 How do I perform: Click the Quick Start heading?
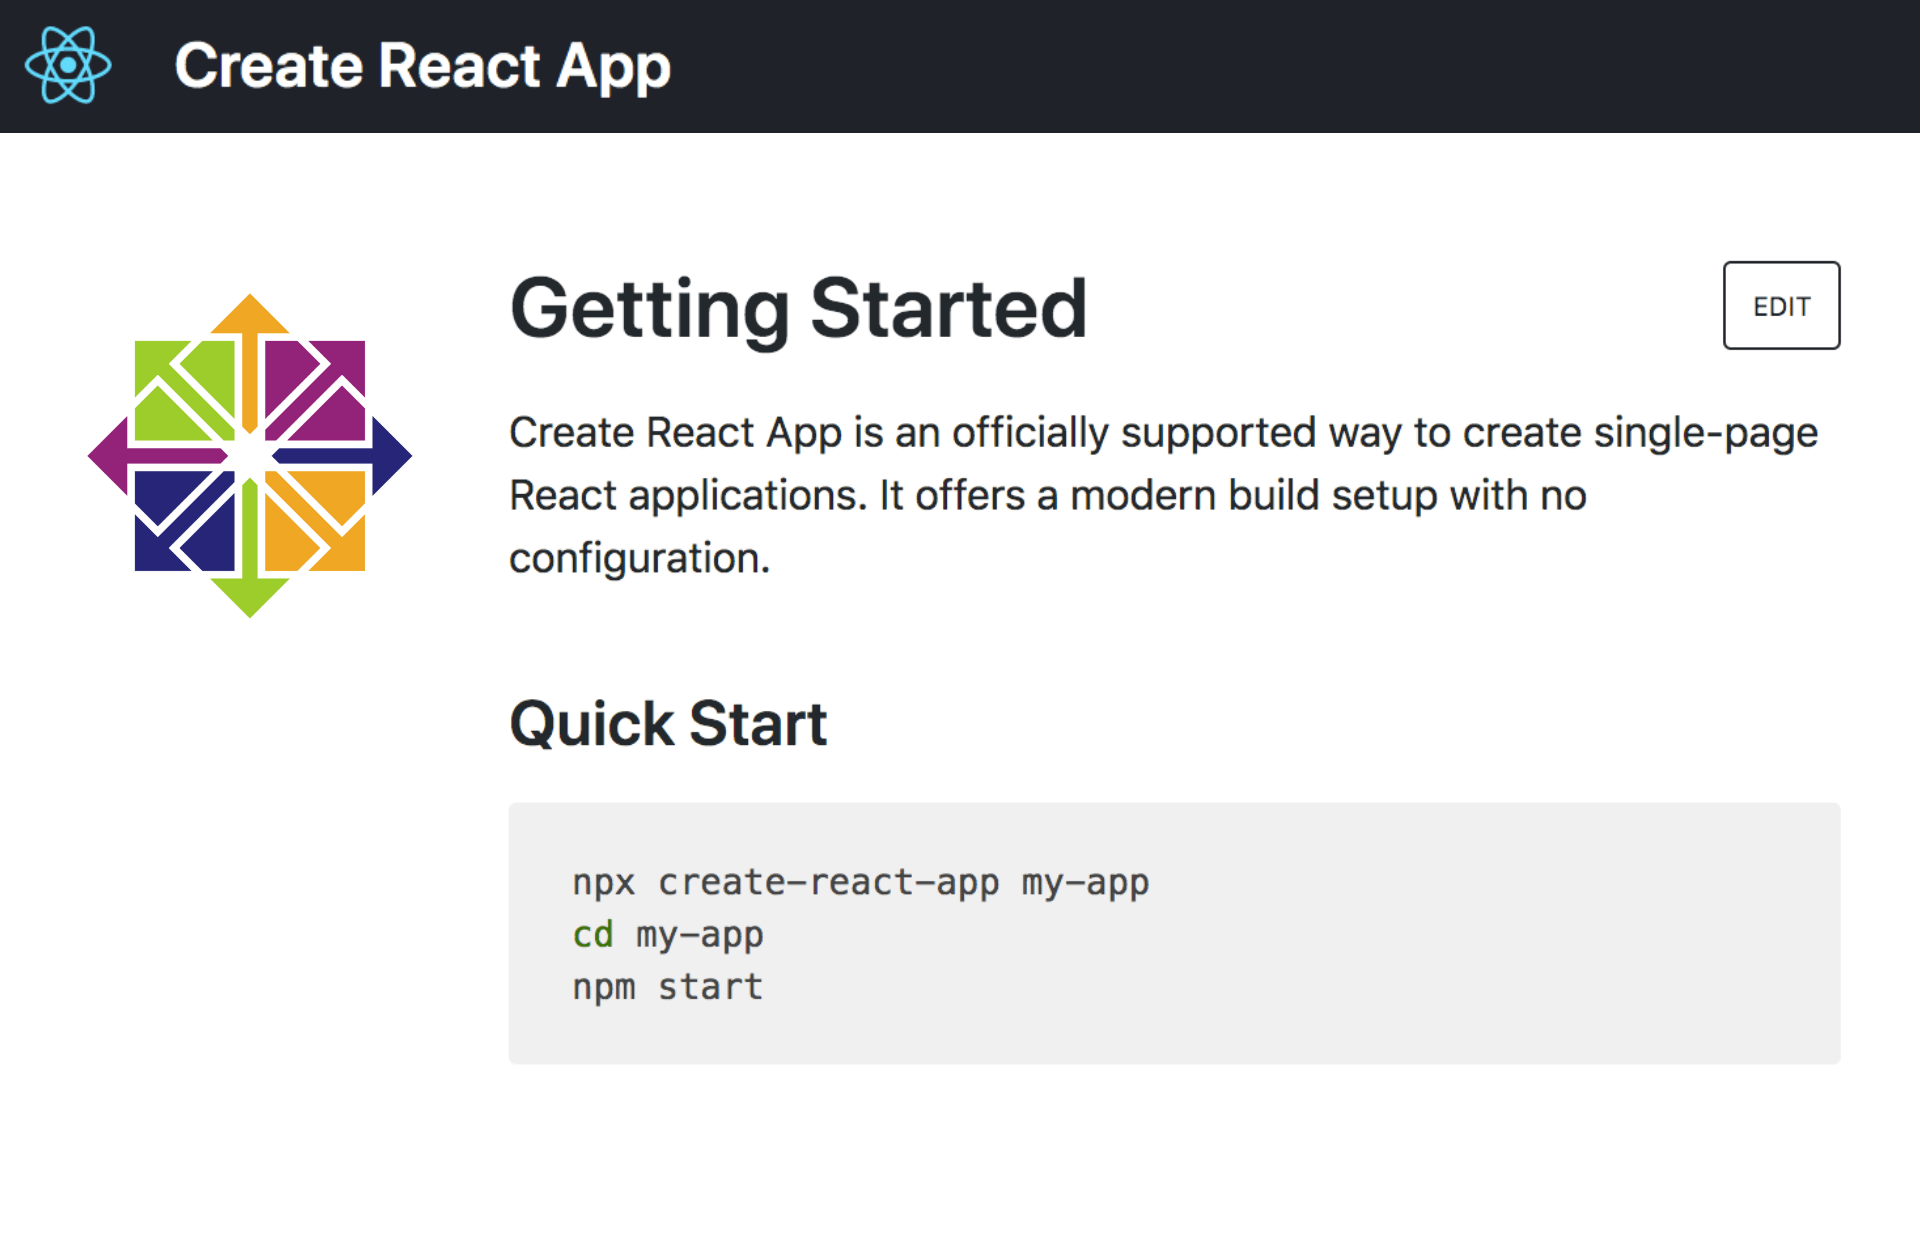coord(668,723)
